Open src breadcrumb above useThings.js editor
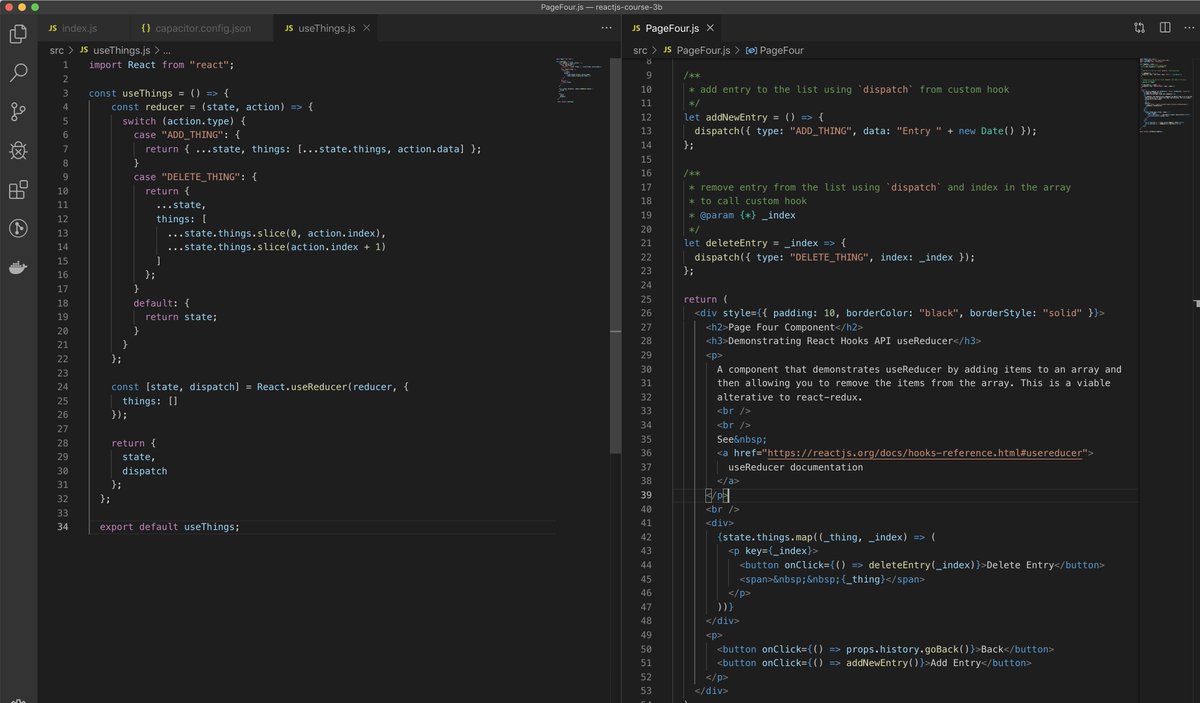 point(56,50)
